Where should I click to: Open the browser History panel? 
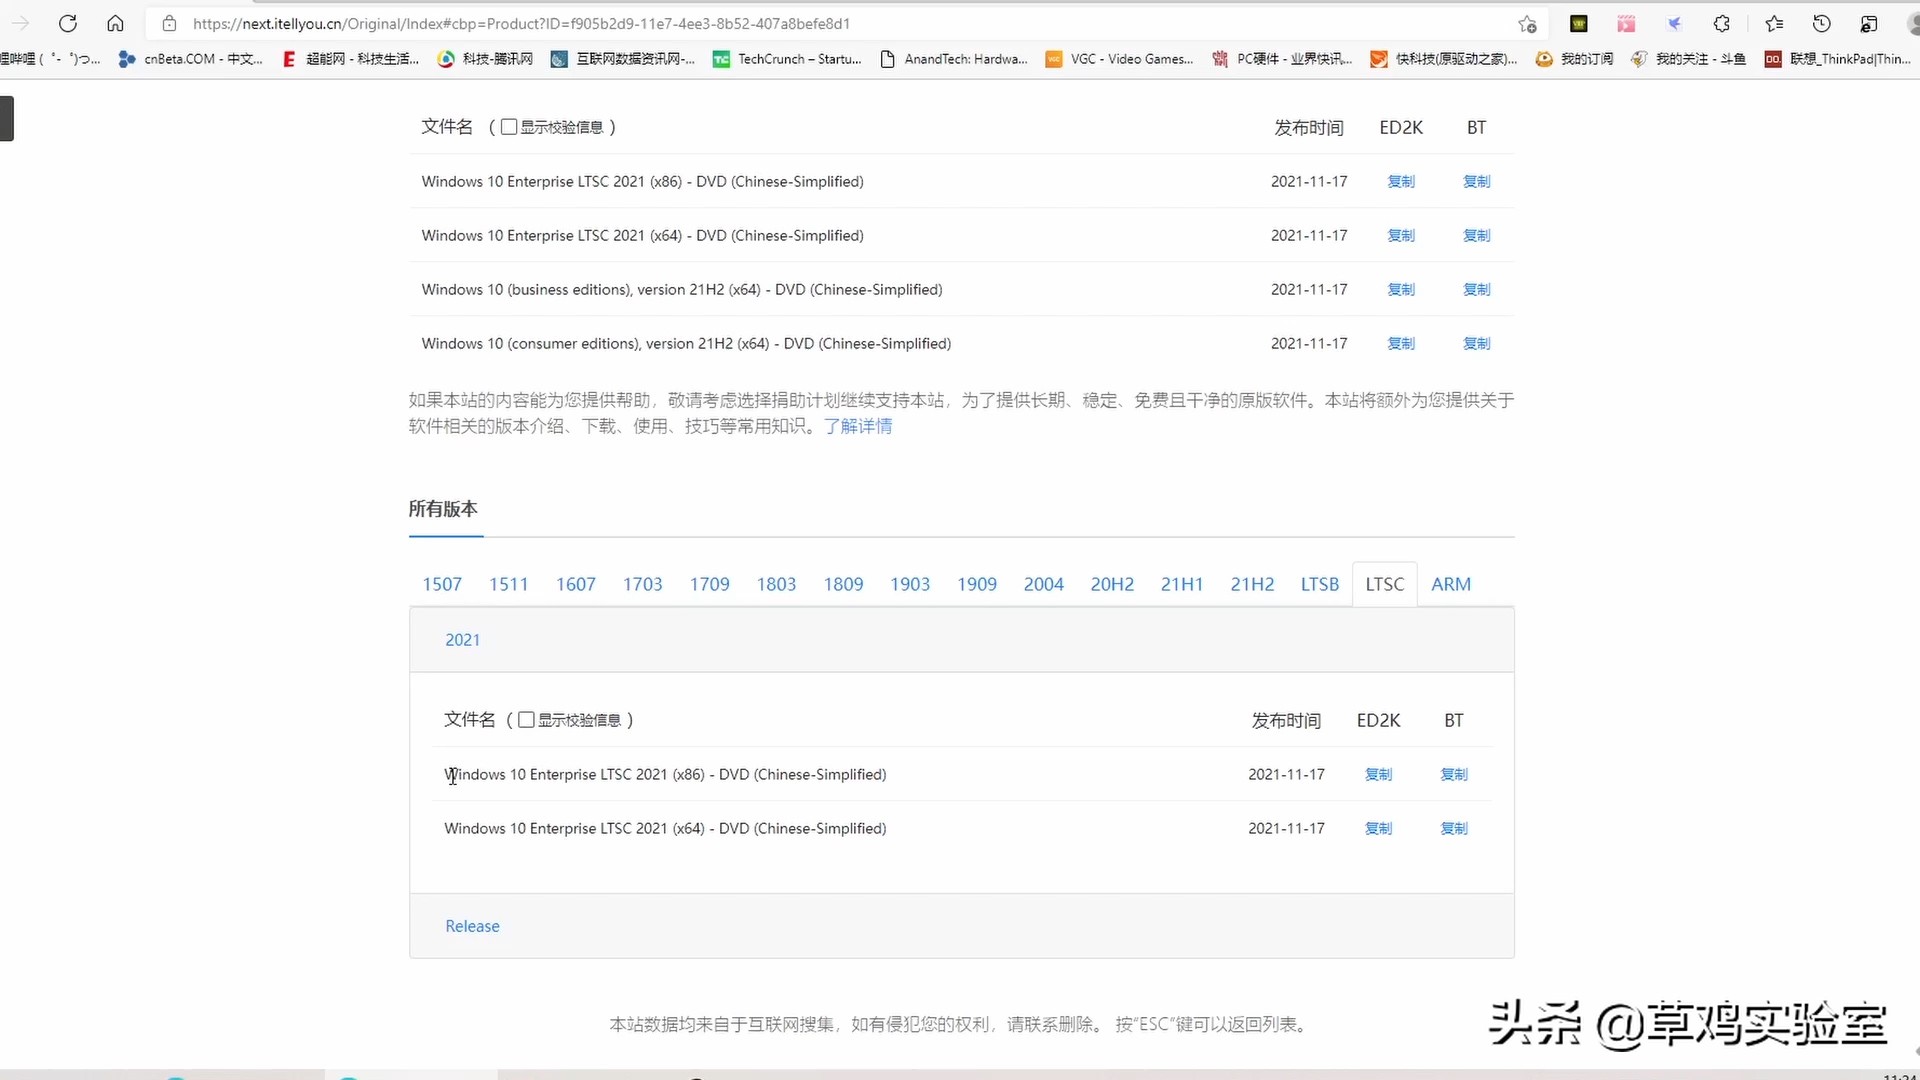[1821, 23]
